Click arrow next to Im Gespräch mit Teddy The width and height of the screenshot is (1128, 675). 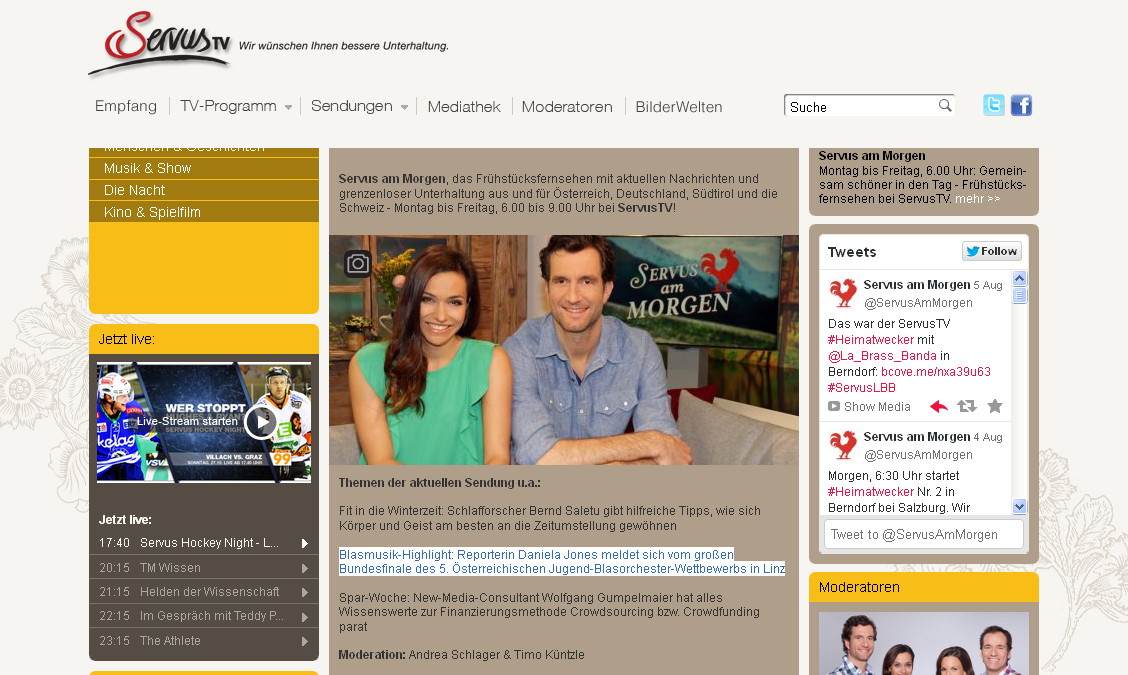(305, 617)
